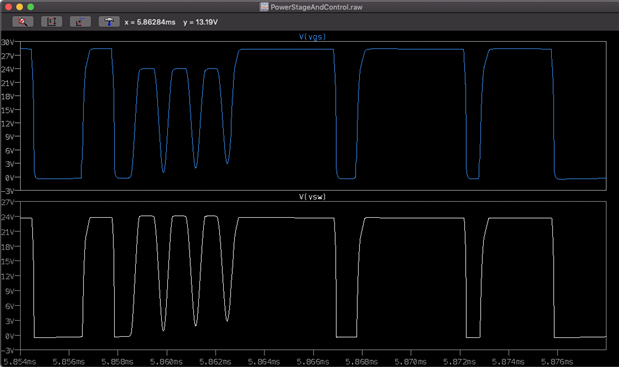Click the y = 13.19V cursor readout
This screenshot has height=367, width=619.
(x=200, y=22)
